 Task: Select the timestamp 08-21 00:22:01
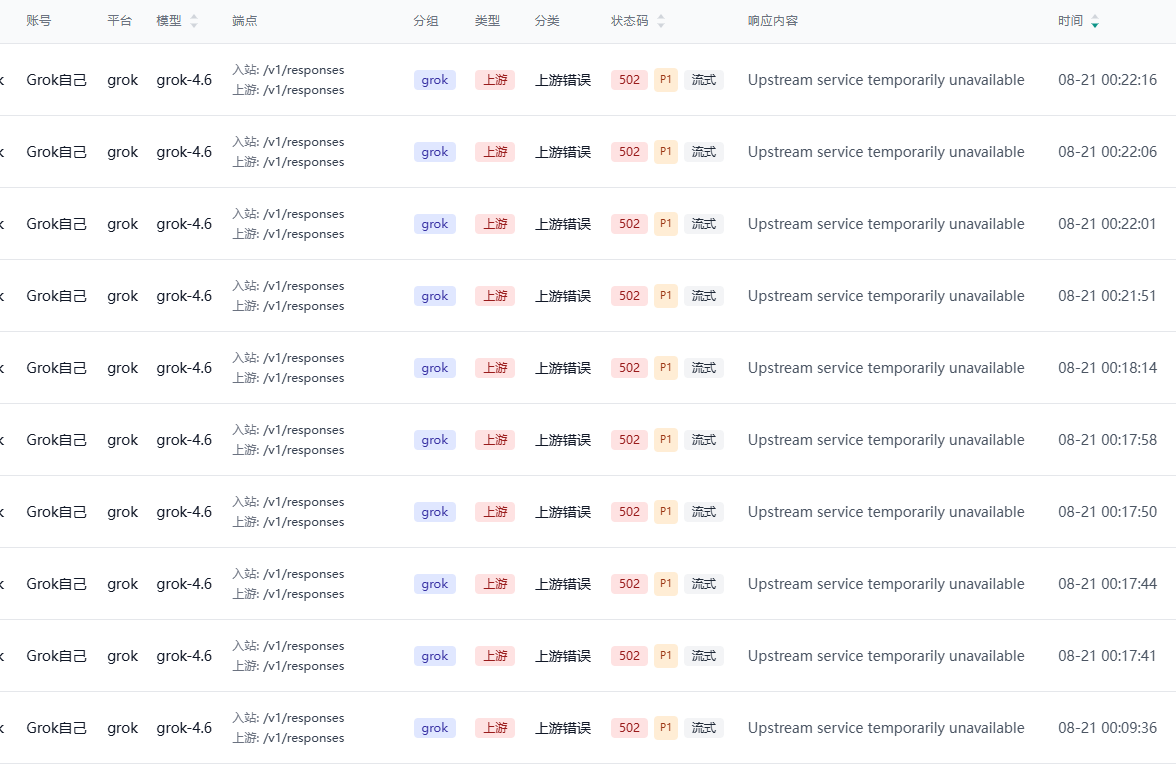click(1108, 224)
